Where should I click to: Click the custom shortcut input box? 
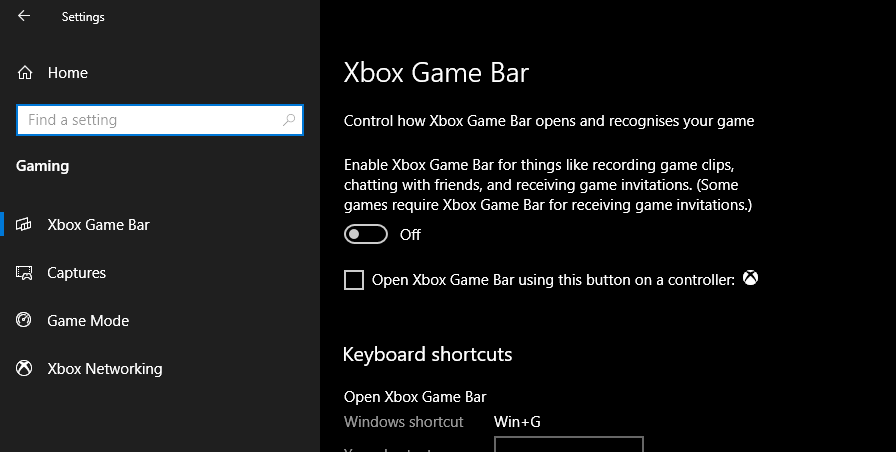click(x=568, y=445)
